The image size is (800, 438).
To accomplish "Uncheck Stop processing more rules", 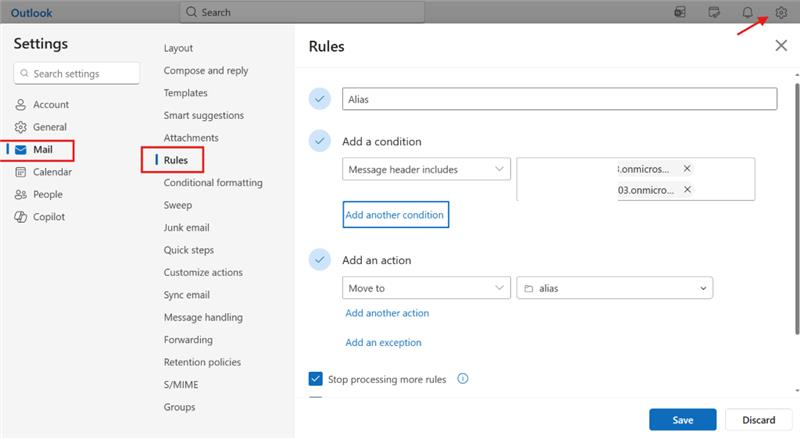I will [315, 379].
